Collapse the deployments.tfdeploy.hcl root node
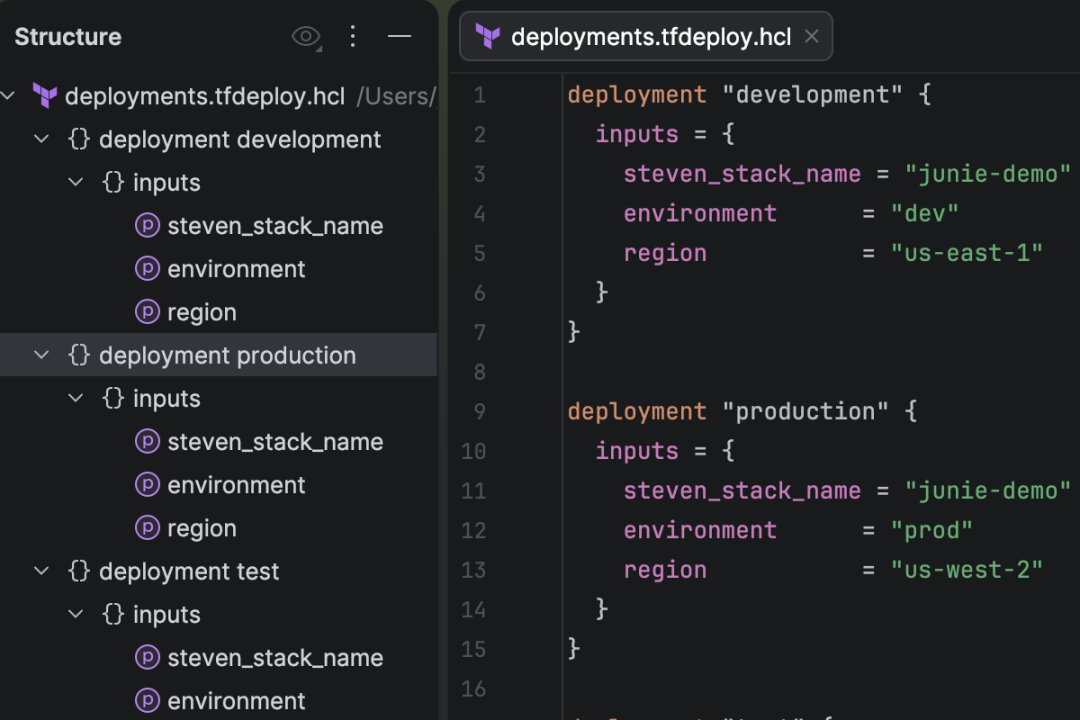 pyautogui.click(x=8, y=96)
